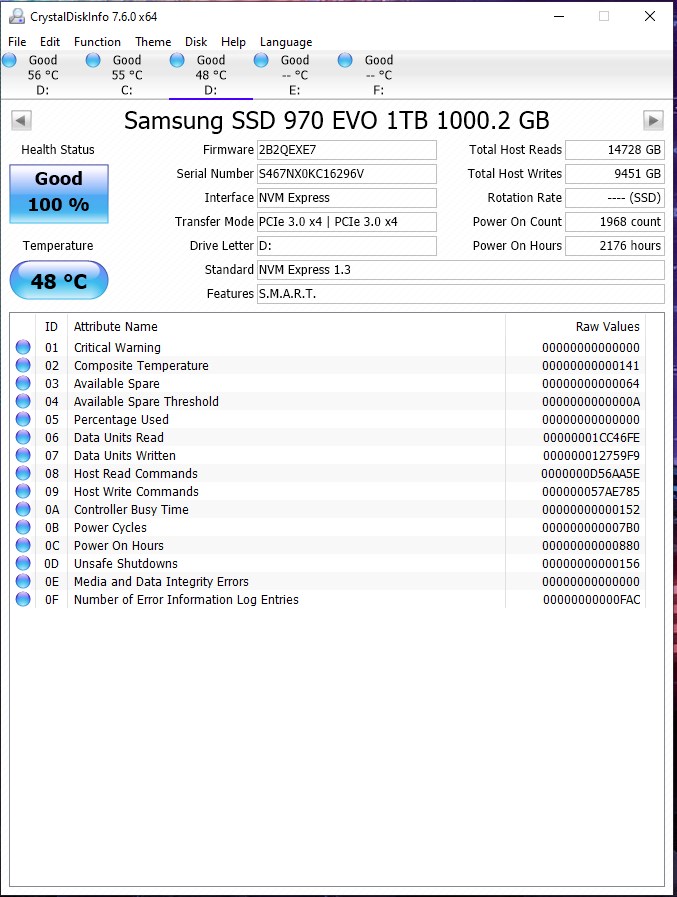Click the Interface field NVM Express

(347, 198)
